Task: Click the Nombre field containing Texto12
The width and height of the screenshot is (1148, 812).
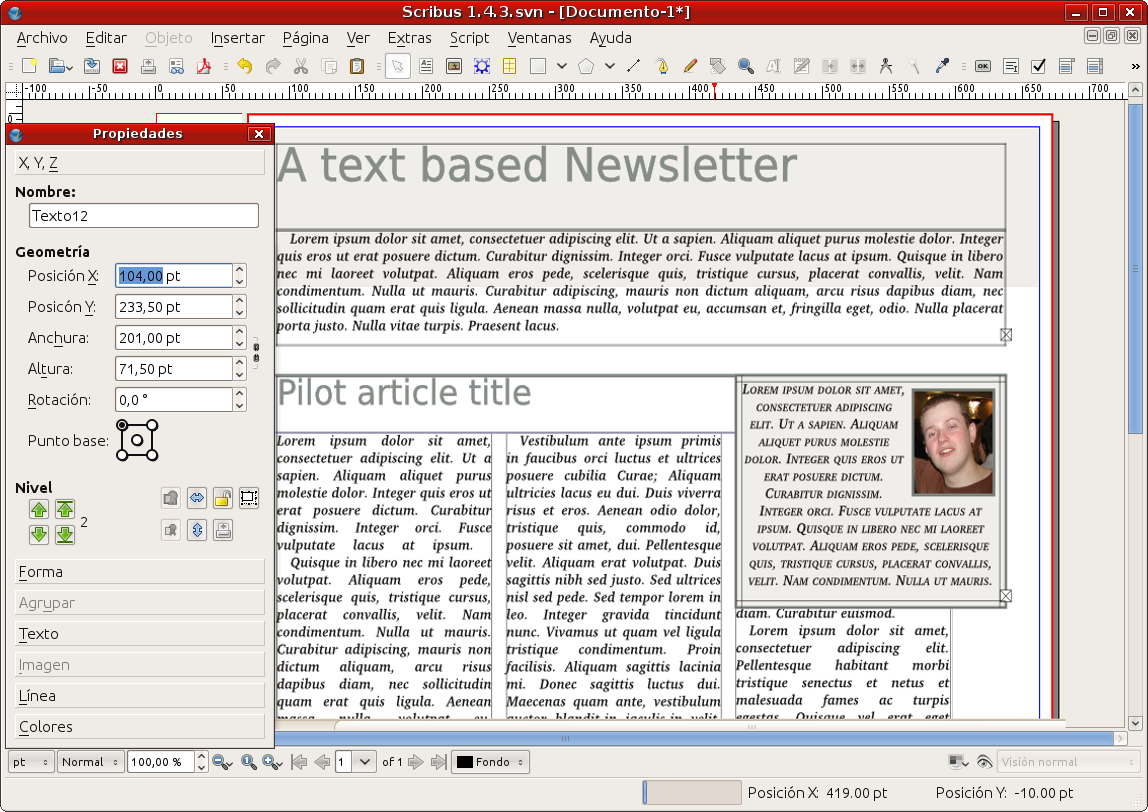Action: pyautogui.click(x=144, y=215)
